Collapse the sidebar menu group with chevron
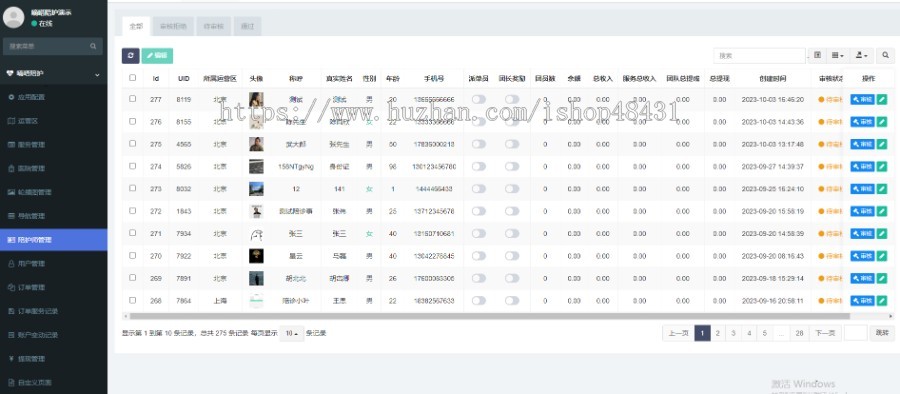 point(96,74)
